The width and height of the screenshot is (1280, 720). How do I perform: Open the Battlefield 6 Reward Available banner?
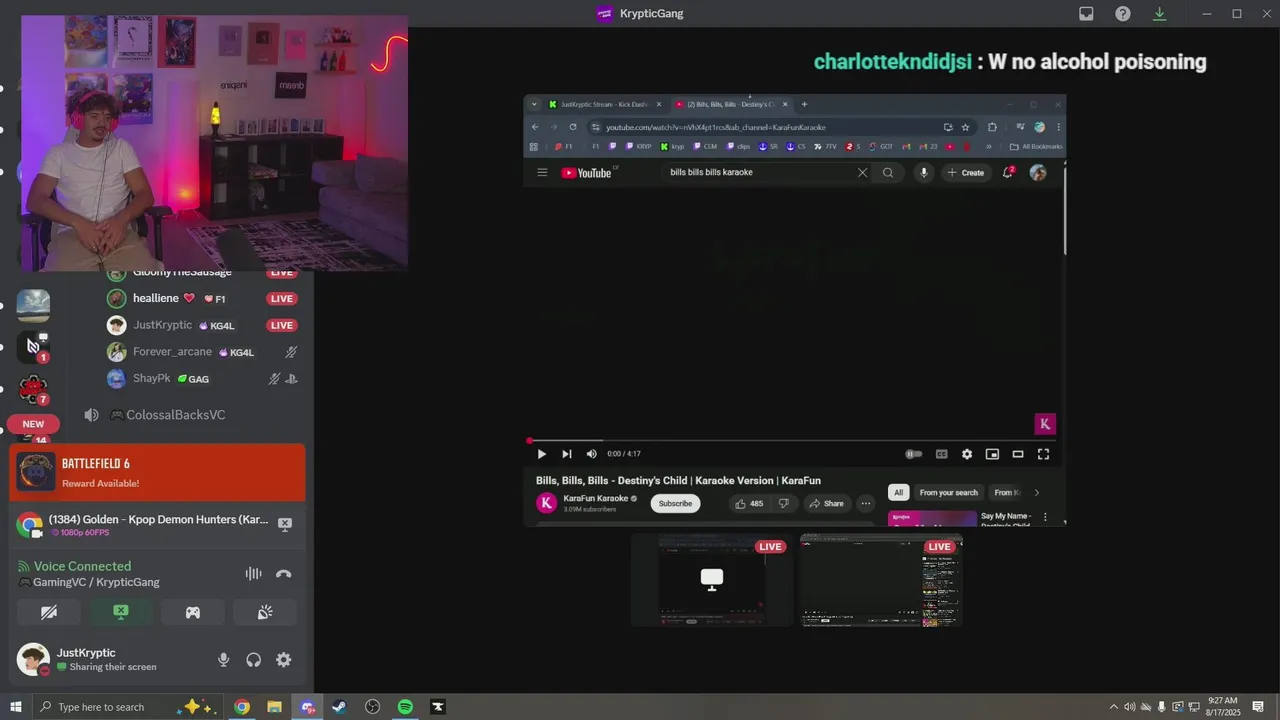(x=157, y=472)
